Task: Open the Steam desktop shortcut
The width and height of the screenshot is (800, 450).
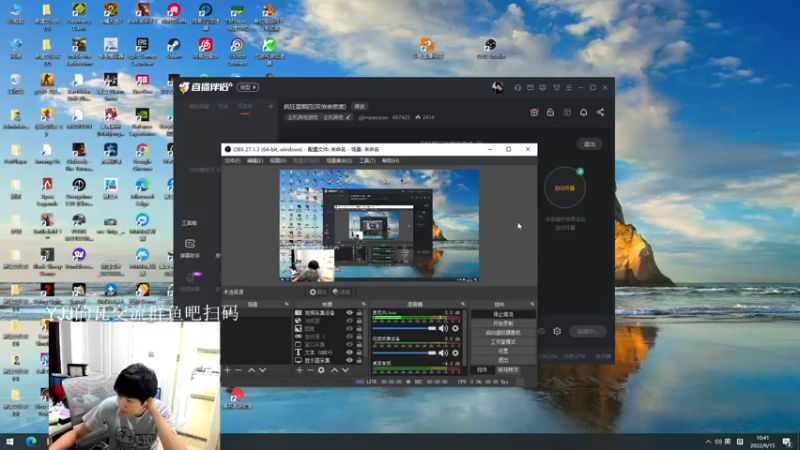Action: 174,49
